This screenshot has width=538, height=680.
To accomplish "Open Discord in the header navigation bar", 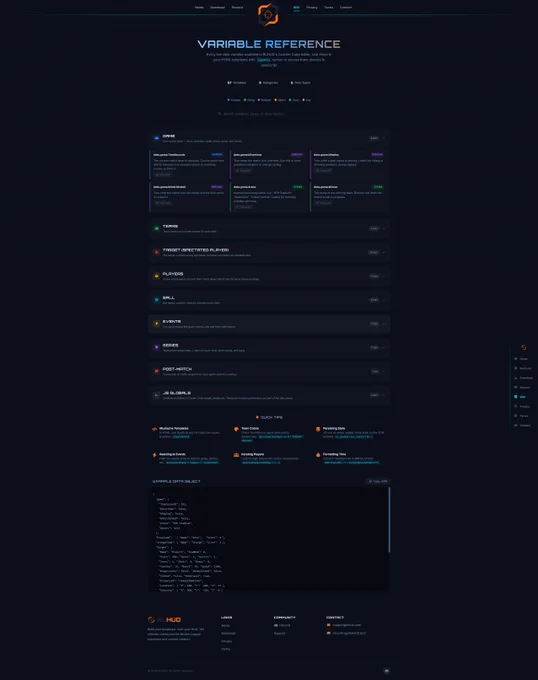I will (237, 7).
